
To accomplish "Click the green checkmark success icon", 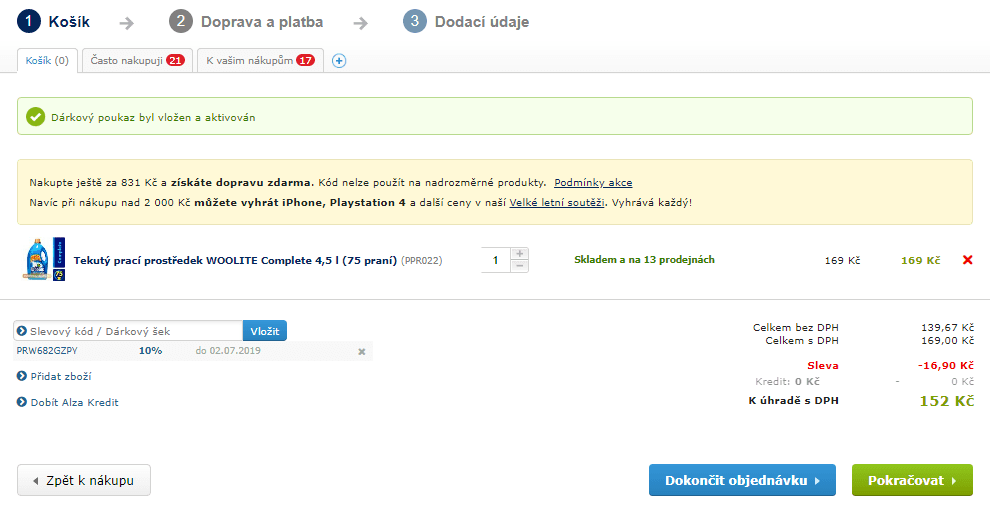I will 35,117.
